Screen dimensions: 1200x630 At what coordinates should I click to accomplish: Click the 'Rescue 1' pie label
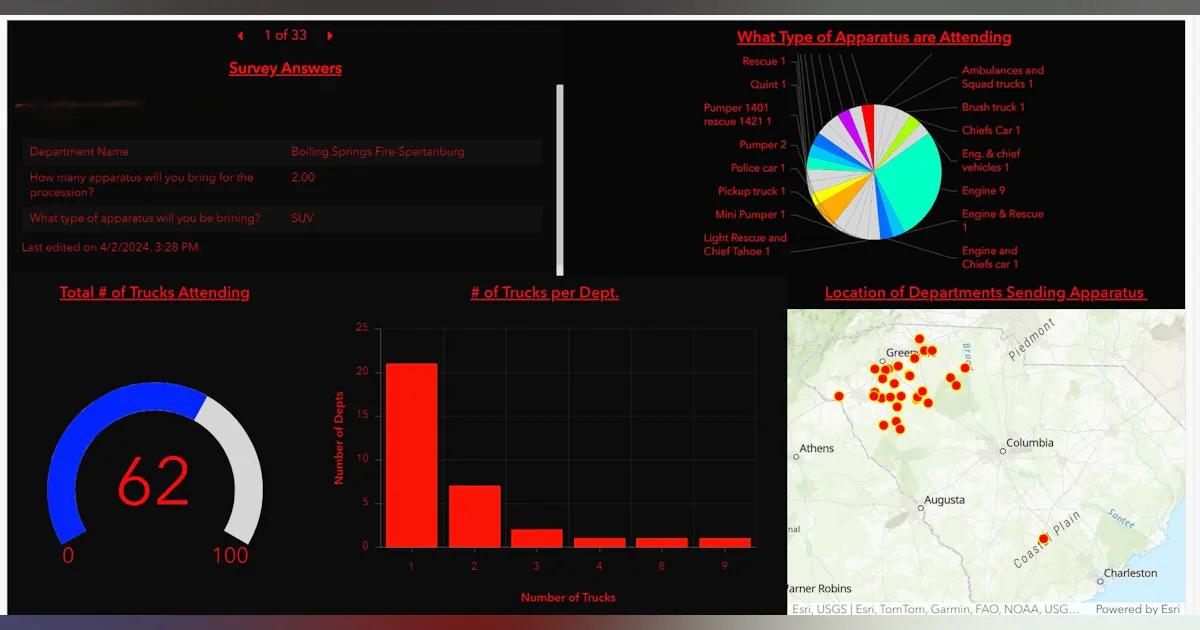click(x=764, y=62)
